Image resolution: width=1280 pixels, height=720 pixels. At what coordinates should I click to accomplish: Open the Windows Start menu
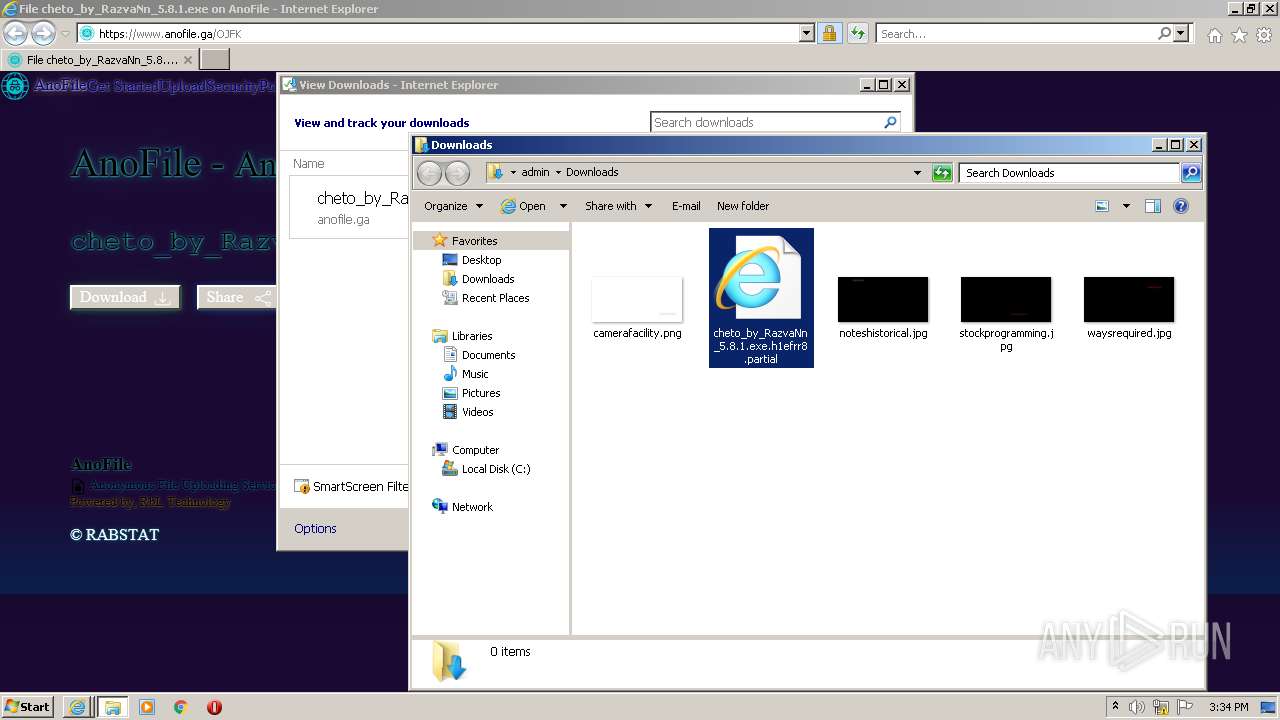click(28, 706)
